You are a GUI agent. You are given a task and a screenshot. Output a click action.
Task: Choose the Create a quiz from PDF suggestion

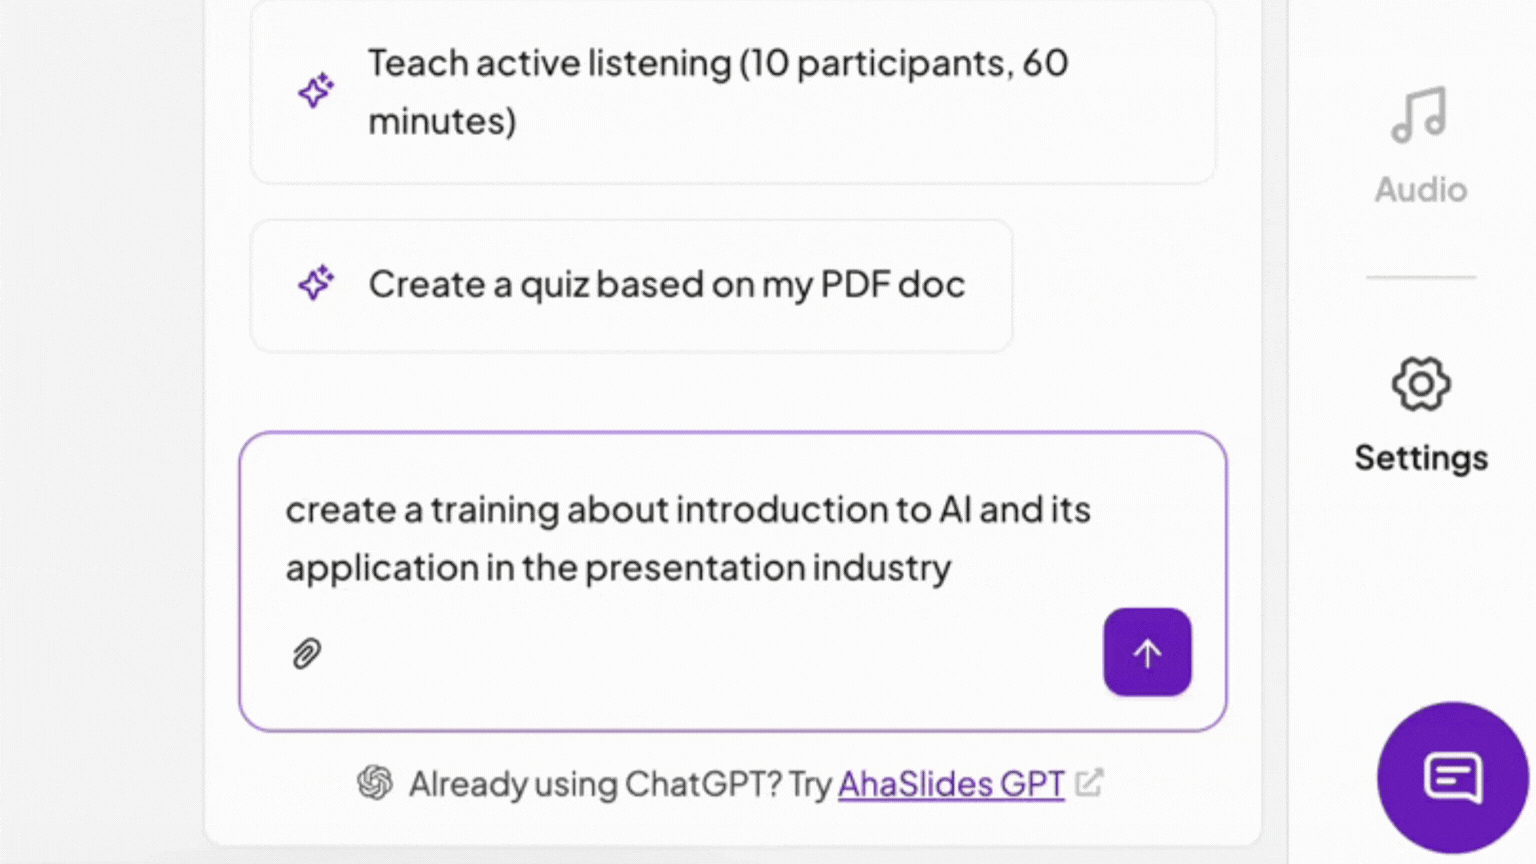coord(630,285)
